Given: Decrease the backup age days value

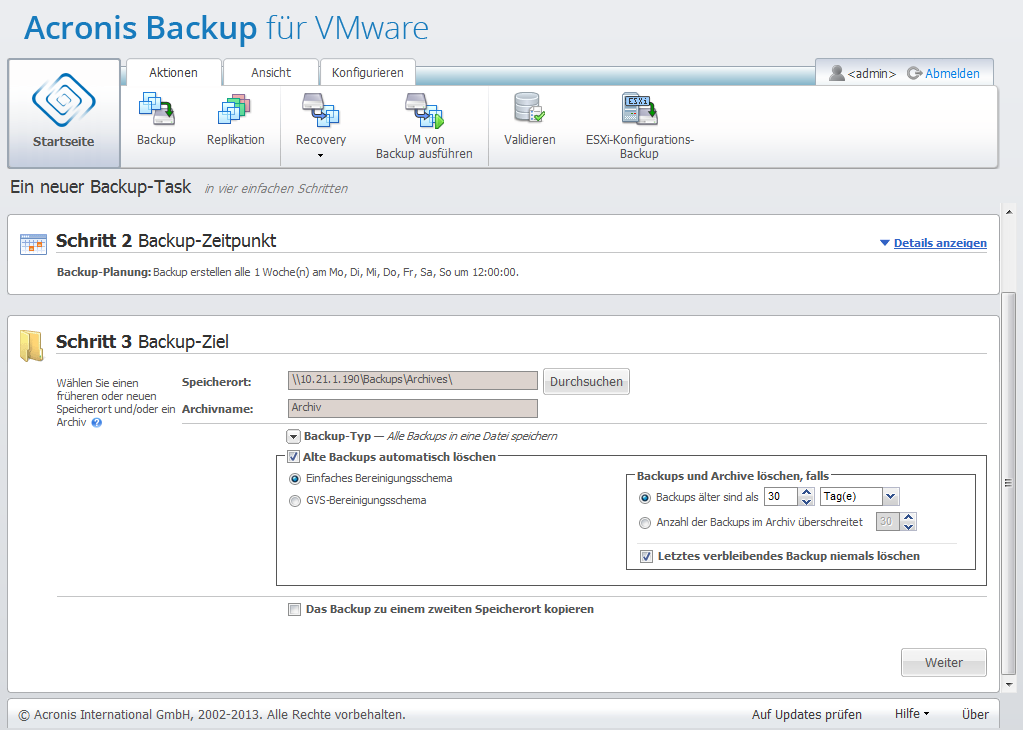Looking at the screenshot, I should 806,502.
